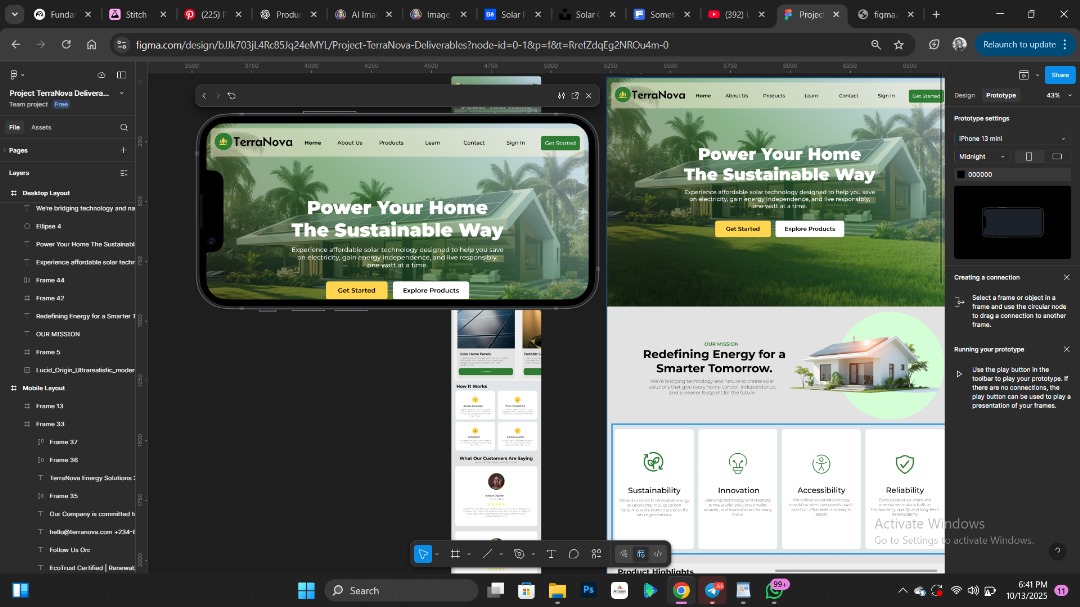
Task: Search layers with the magnifier icon
Action: click(x=124, y=127)
